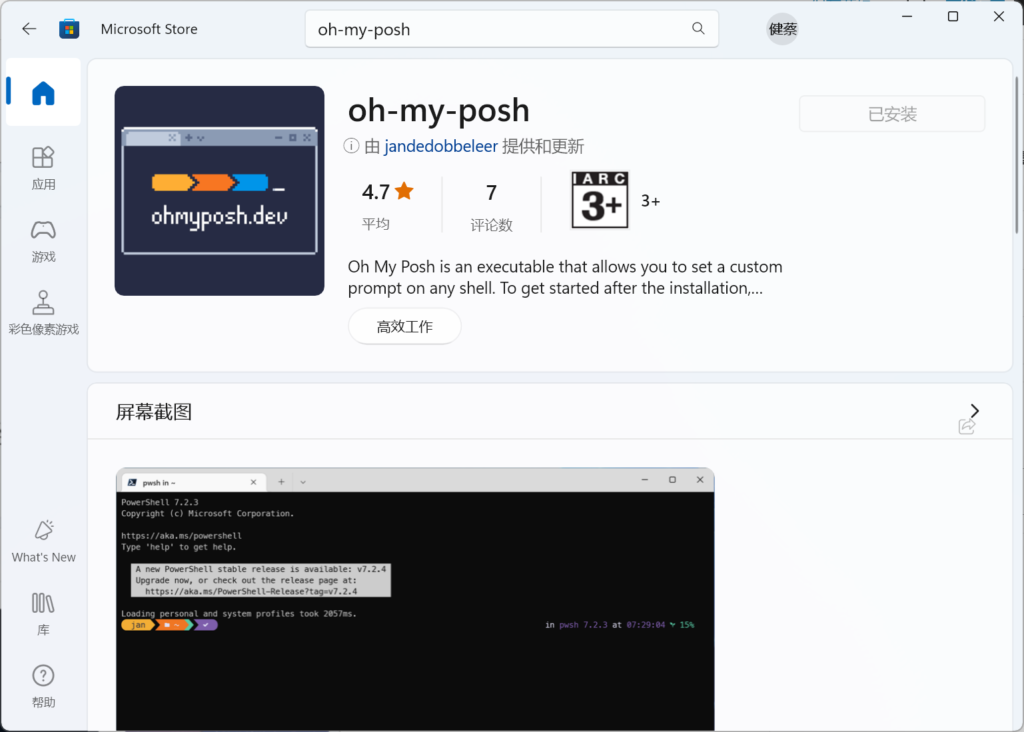Open the jandedobbeleer publisher link
Viewport: 1024px width, 732px height.
pyautogui.click(x=441, y=146)
